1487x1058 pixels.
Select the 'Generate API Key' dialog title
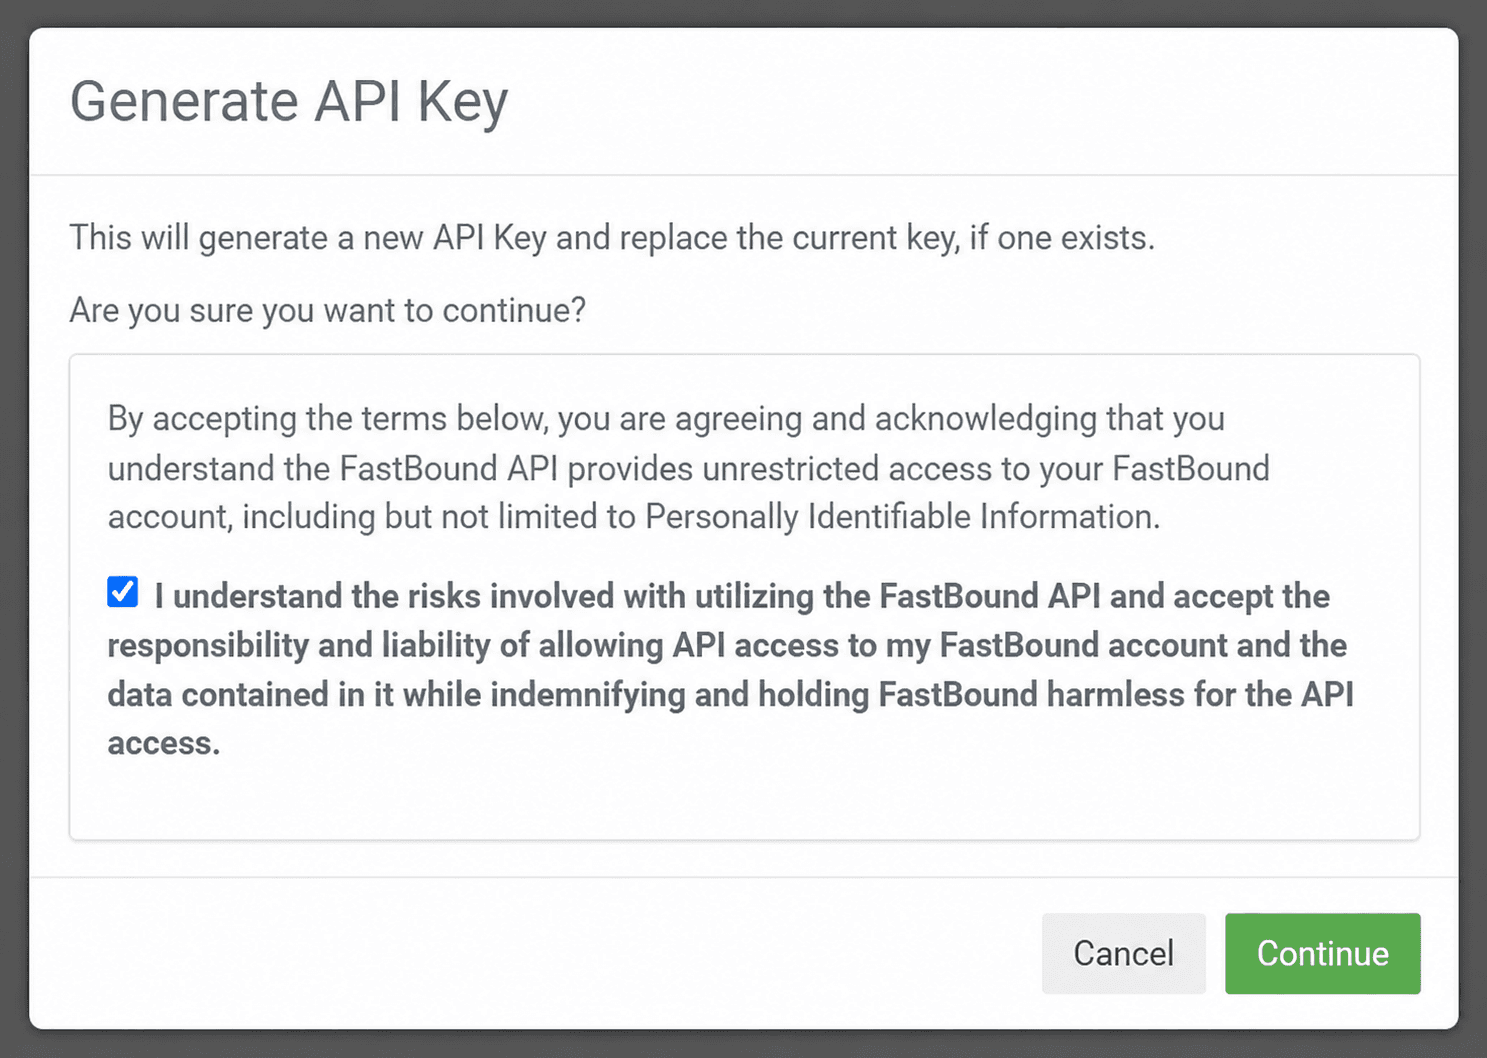click(x=289, y=102)
